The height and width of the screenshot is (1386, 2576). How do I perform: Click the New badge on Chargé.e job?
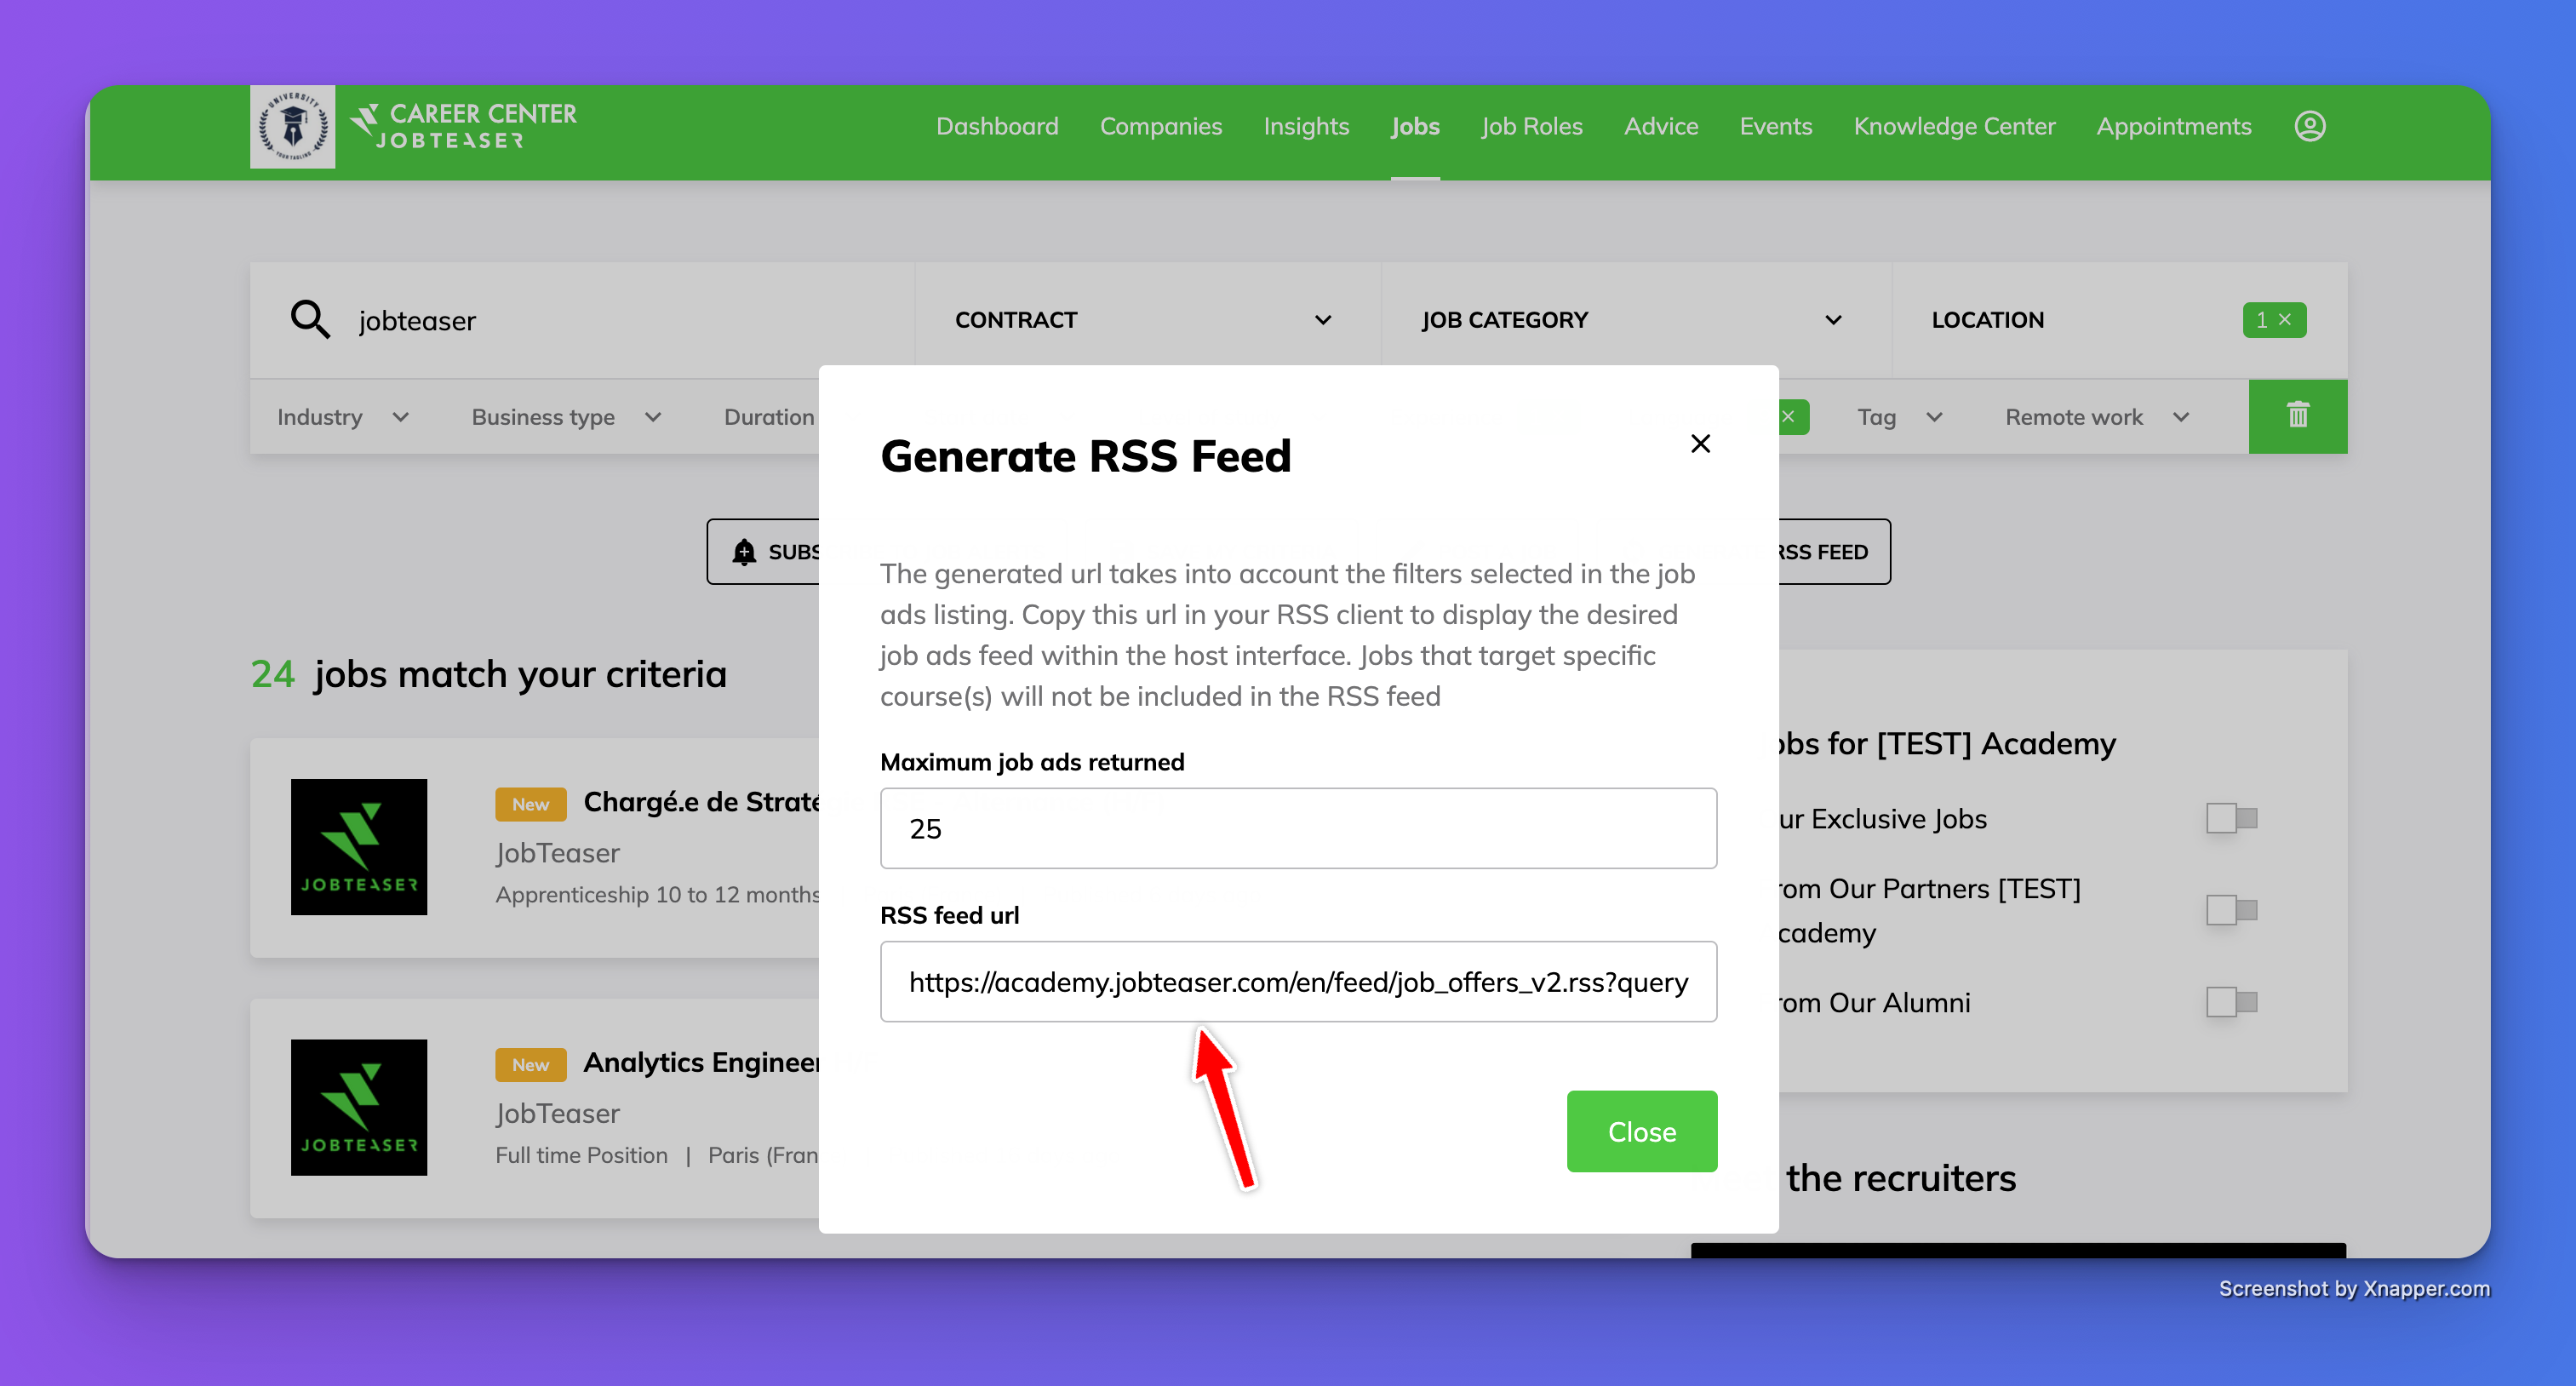(530, 804)
